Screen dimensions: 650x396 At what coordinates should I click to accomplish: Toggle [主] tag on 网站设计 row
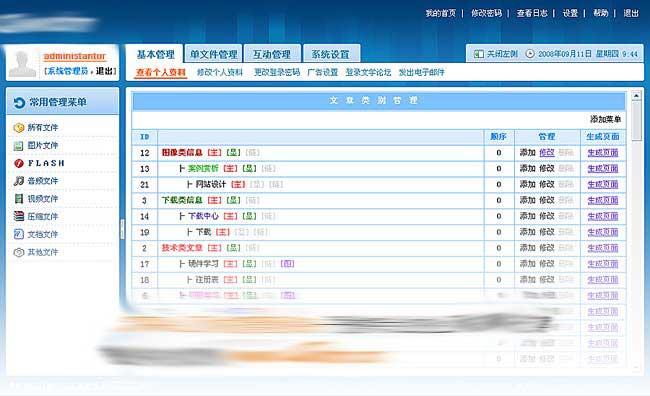(x=238, y=185)
